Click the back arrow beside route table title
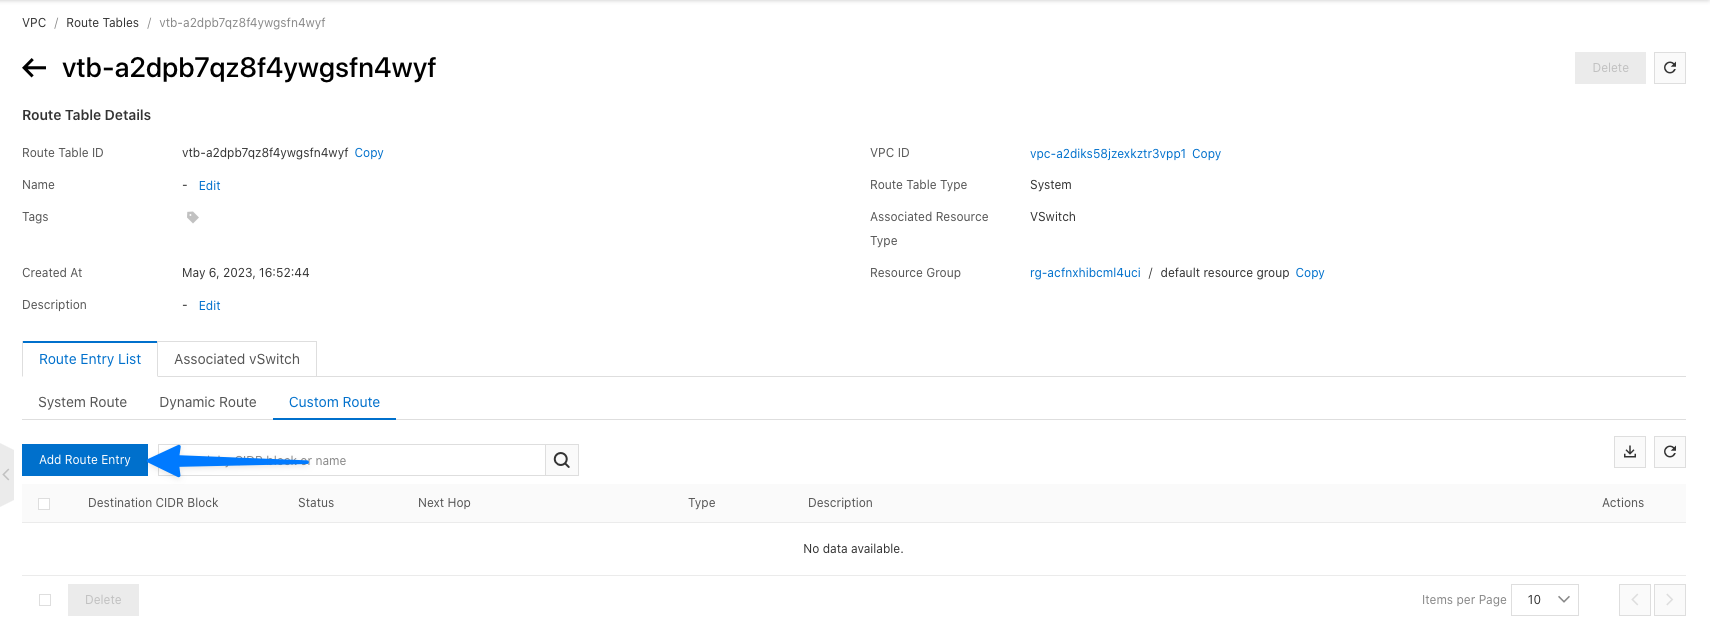This screenshot has width=1710, height=628. [35, 68]
